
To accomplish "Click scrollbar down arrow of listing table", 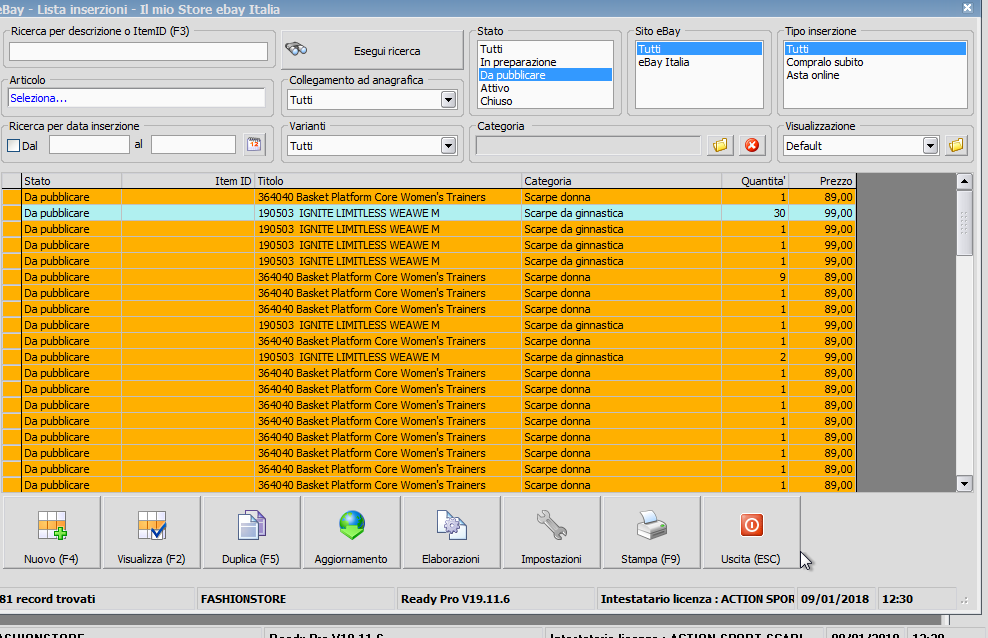I will coord(964,484).
